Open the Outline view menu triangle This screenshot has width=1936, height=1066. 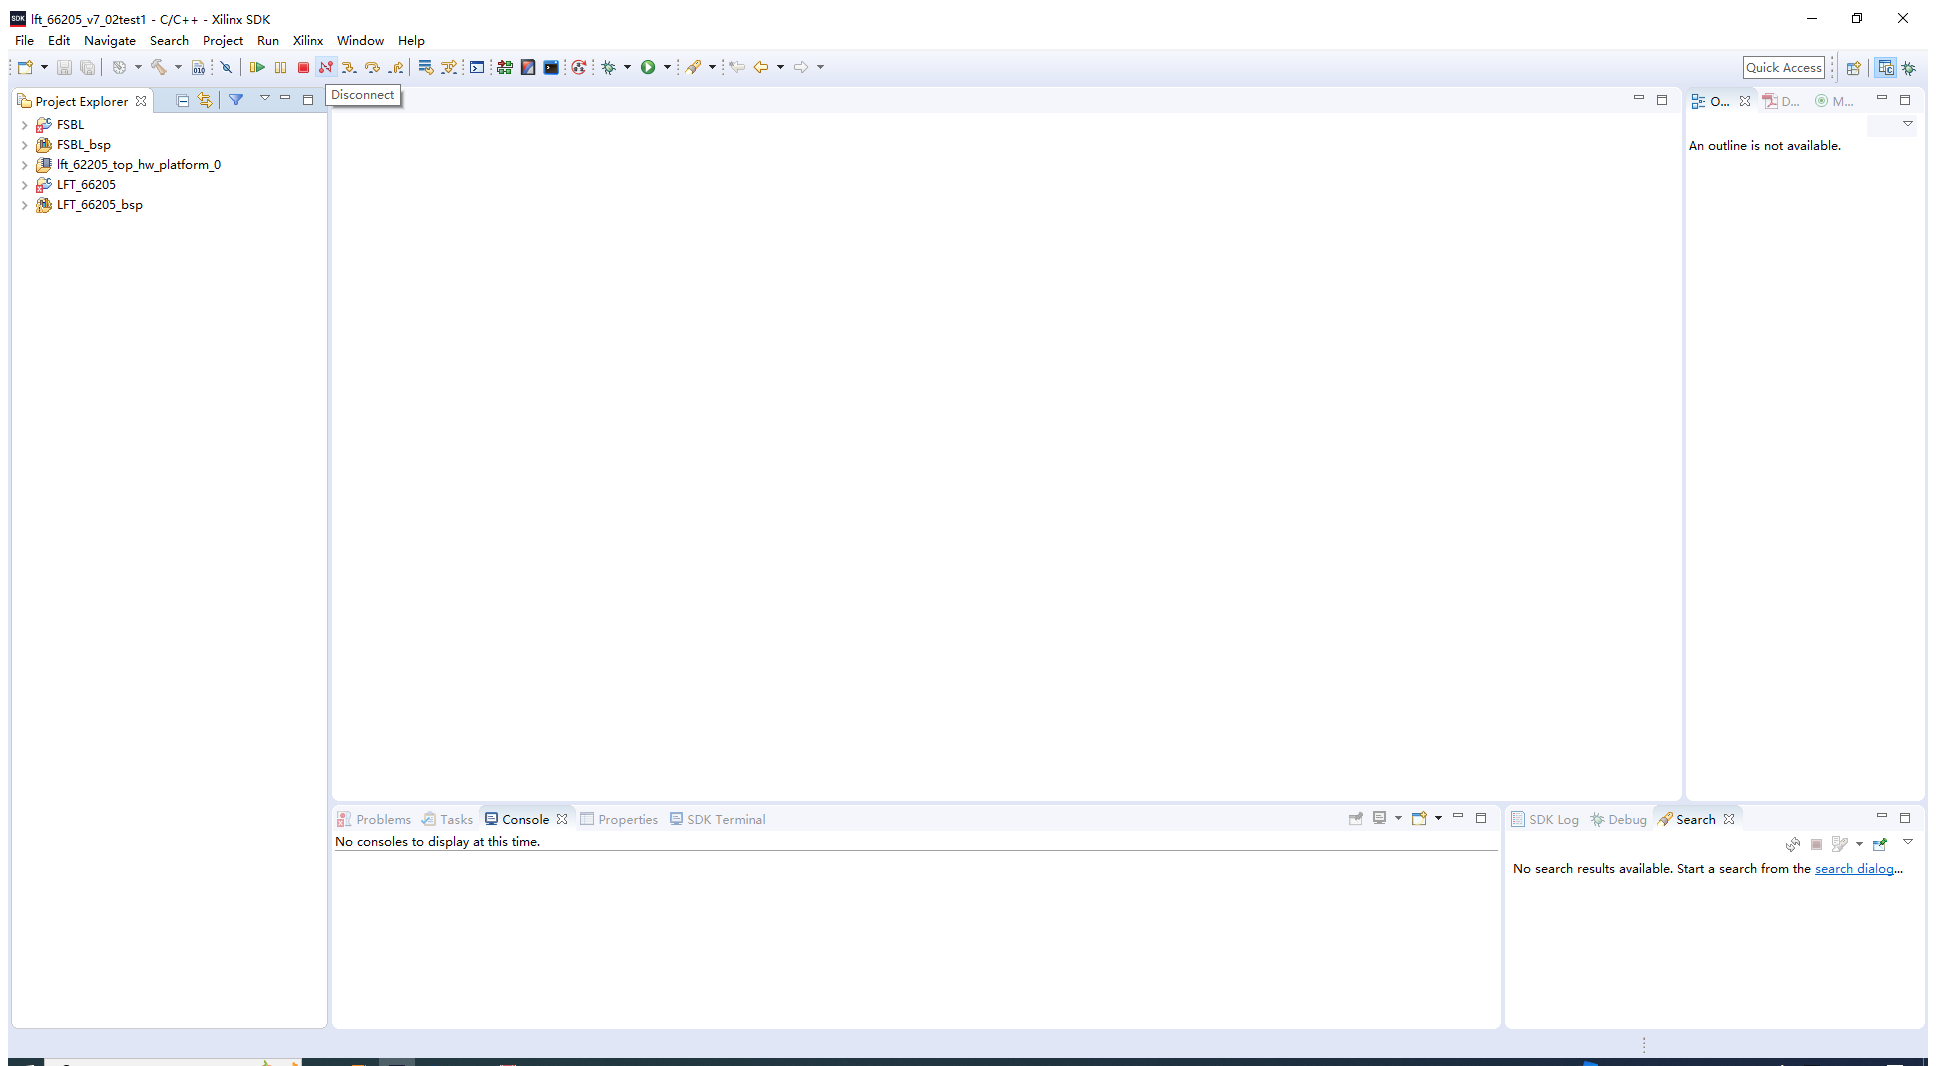pyautogui.click(x=1908, y=124)
